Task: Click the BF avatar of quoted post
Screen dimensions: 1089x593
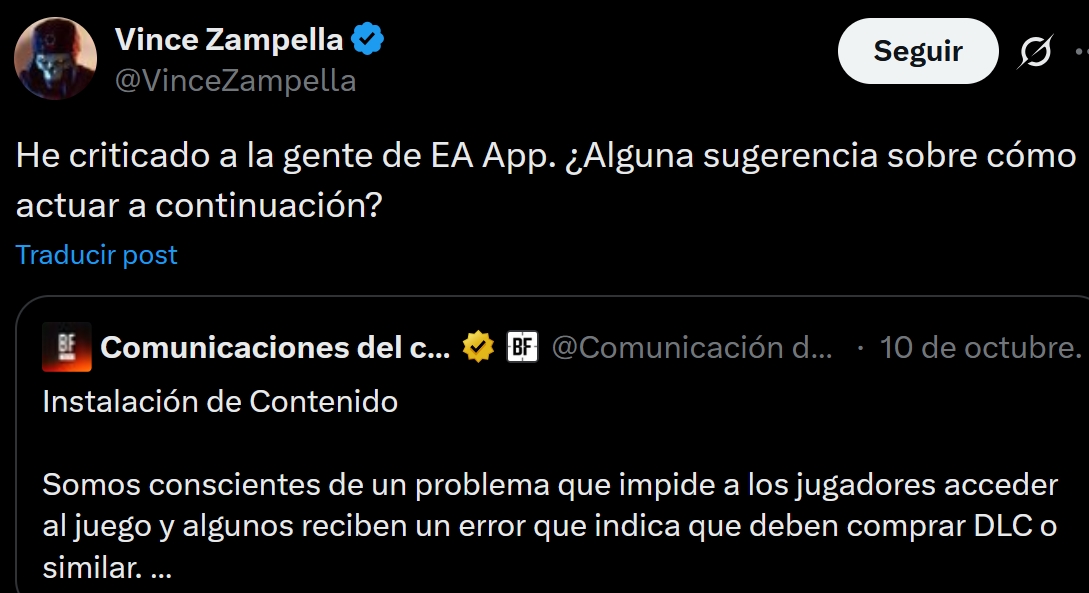Action: (67, 347)
